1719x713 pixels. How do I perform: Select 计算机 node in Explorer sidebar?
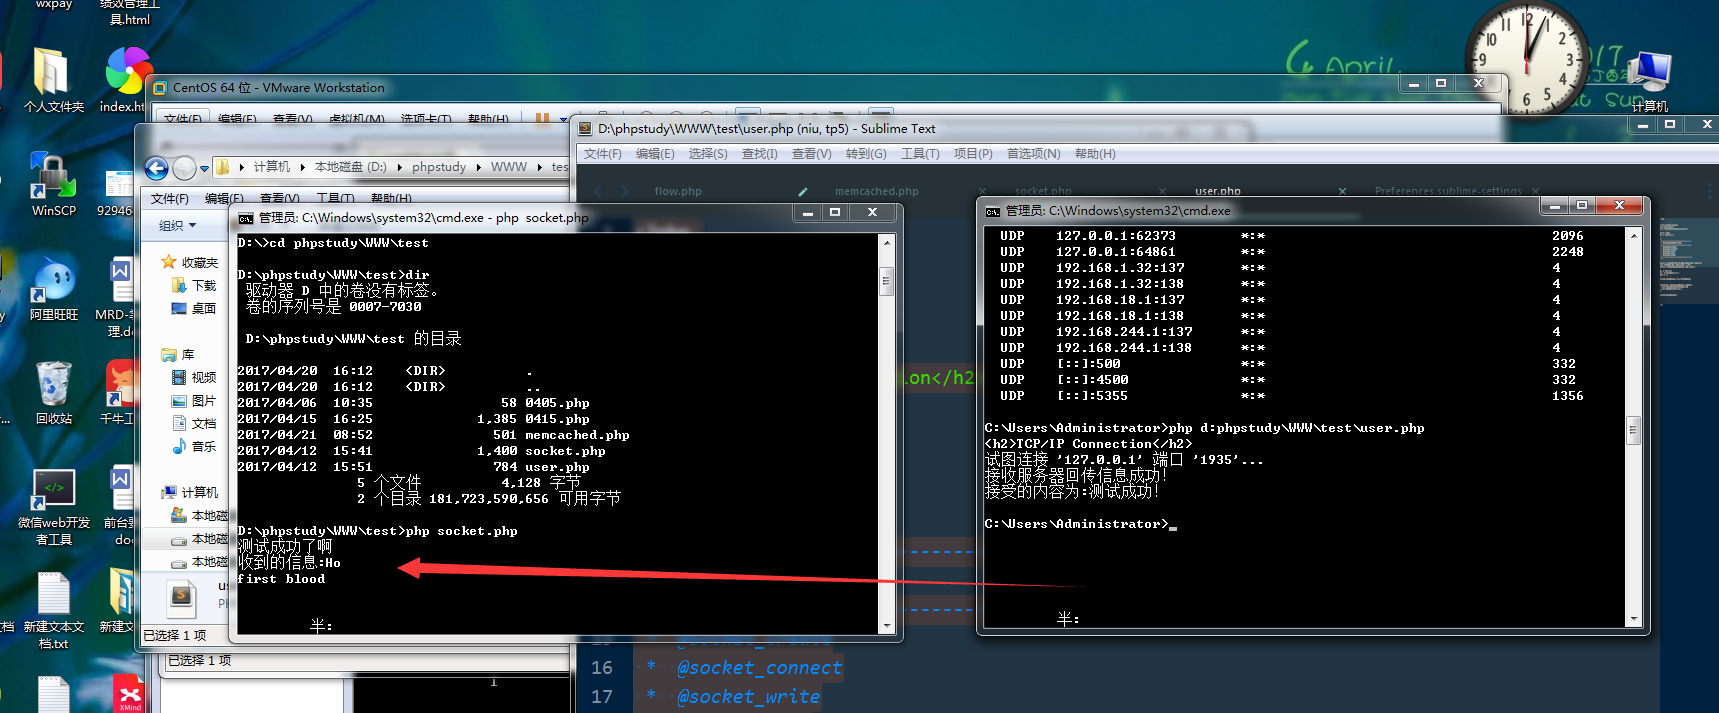pos(190,492)
